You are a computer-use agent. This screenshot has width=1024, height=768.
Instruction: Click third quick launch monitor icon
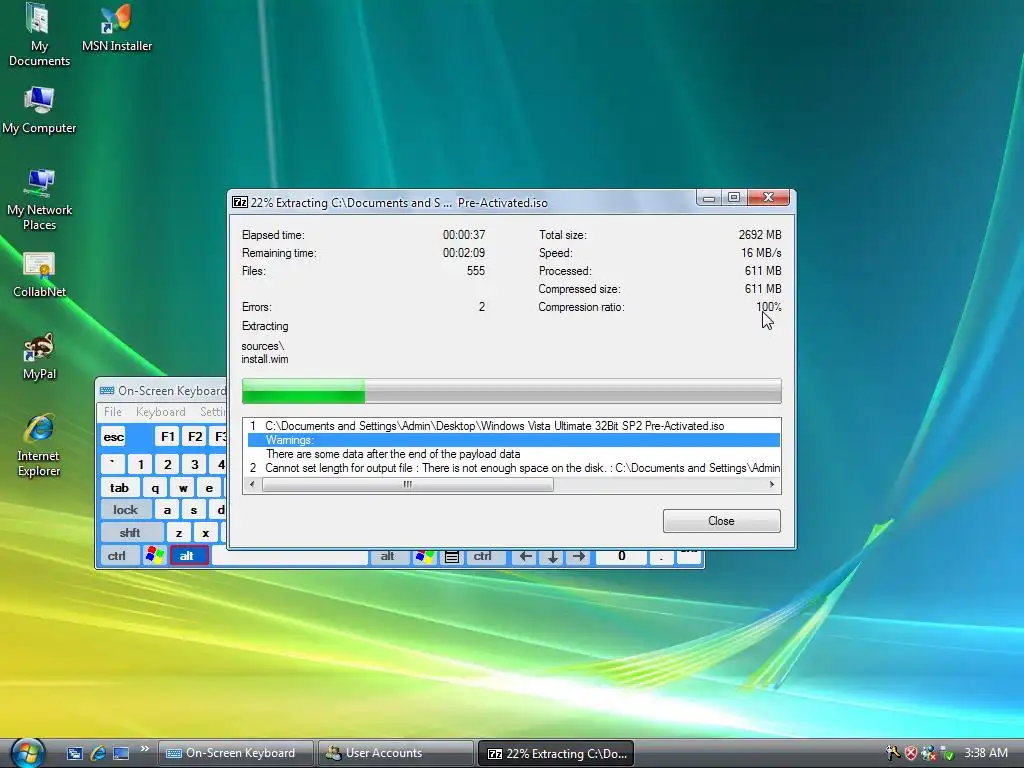tap(121, 753)
